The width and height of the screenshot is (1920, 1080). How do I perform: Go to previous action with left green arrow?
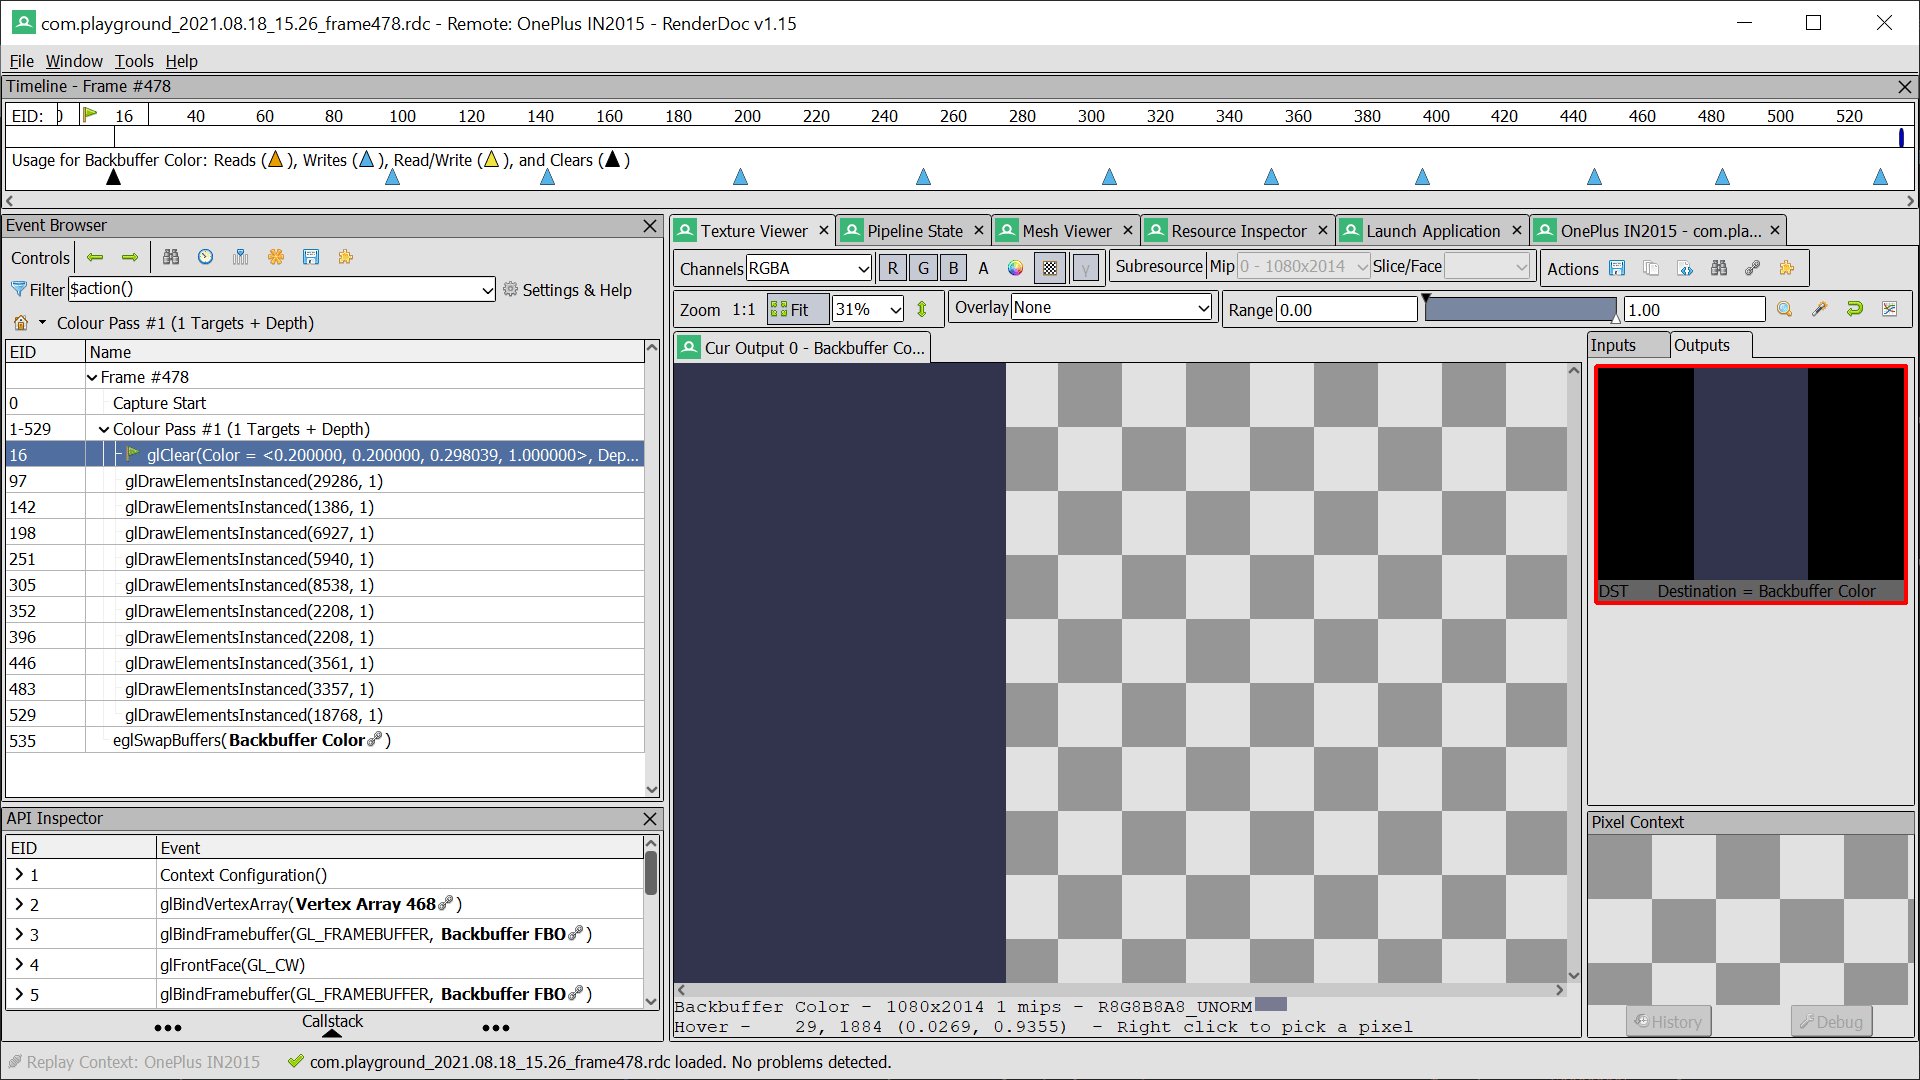pyautogui.click(x=95, y=257)
